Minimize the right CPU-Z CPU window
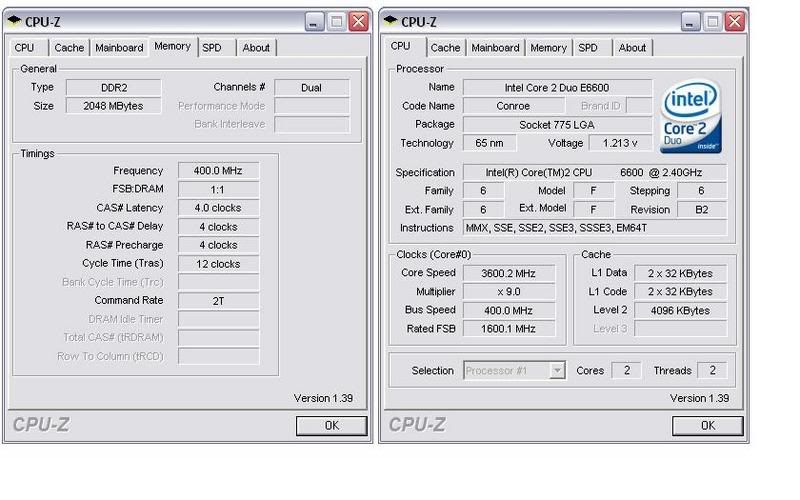 pos(690,21)
